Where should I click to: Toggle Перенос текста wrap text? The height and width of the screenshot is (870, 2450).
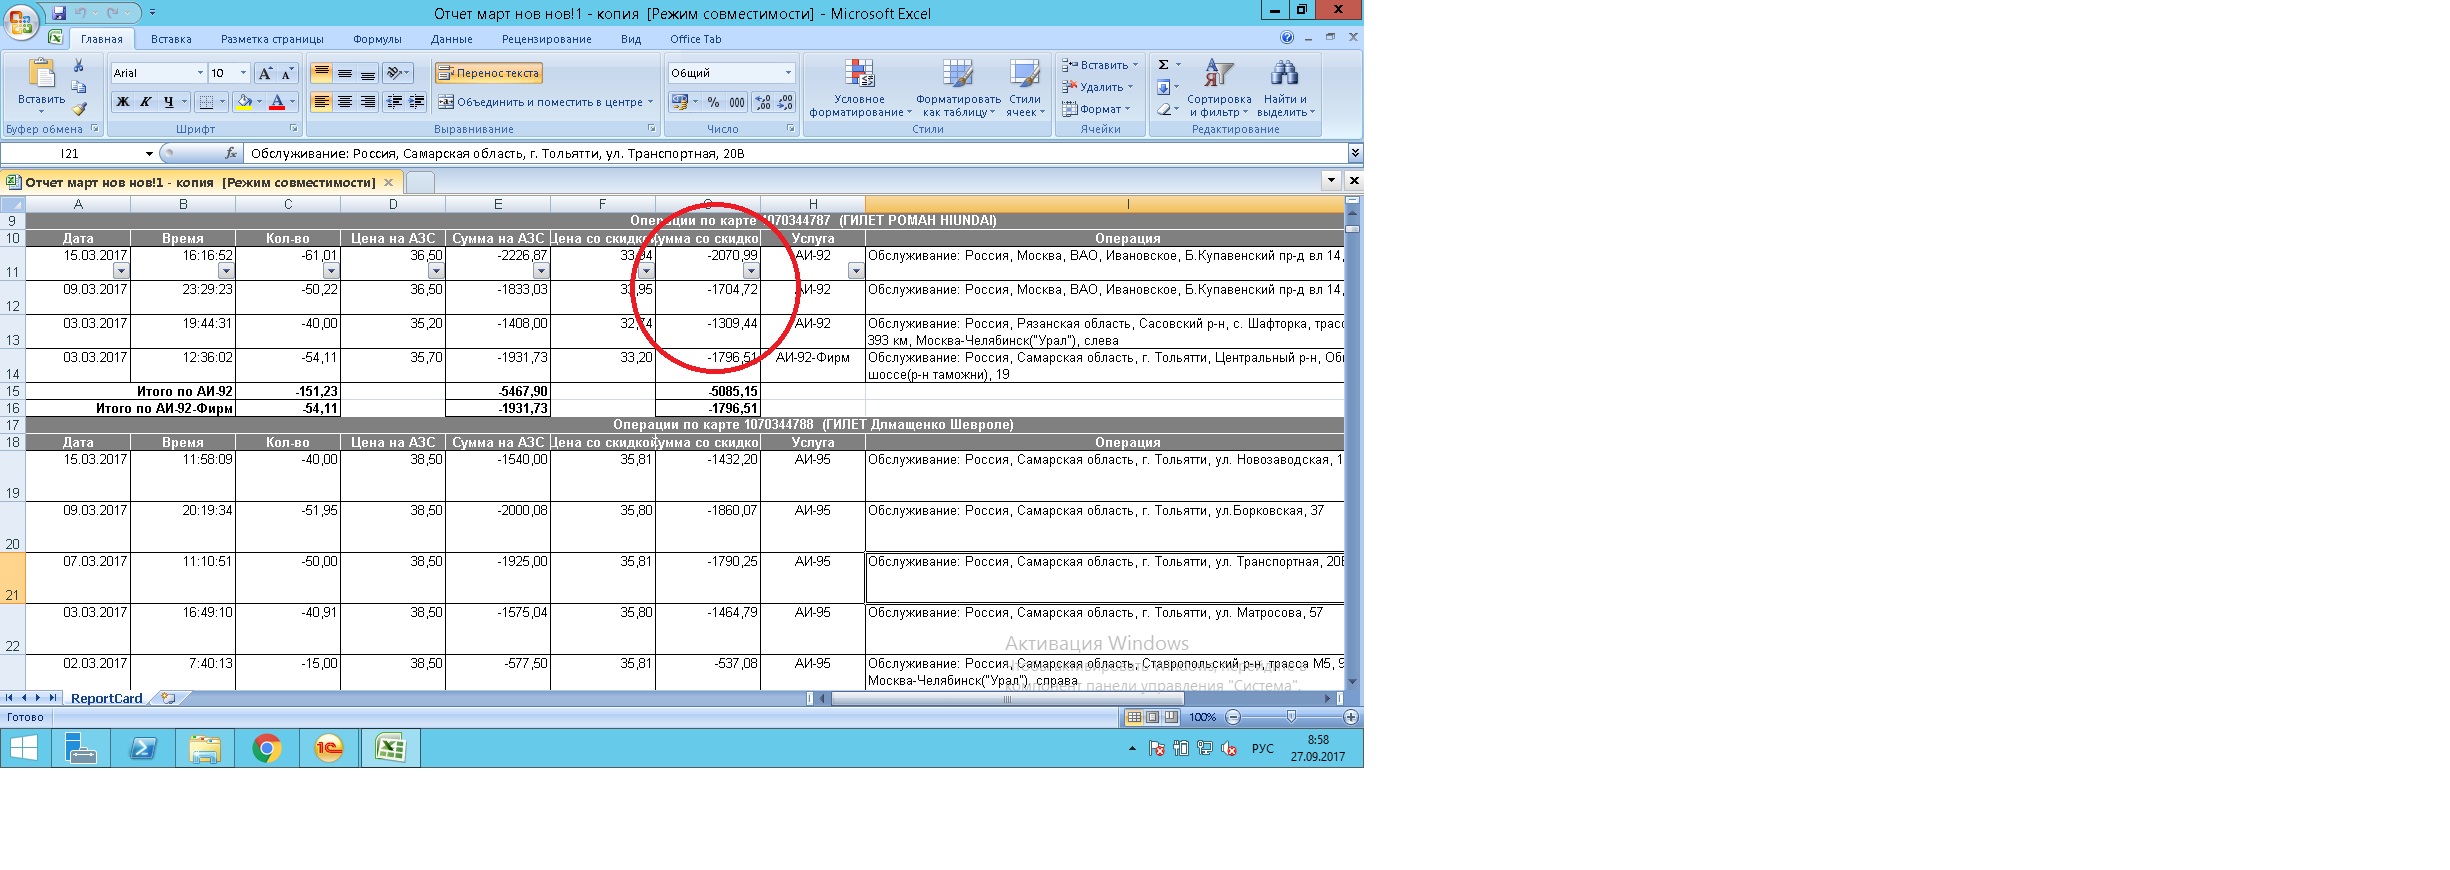[x=488, y=73]
